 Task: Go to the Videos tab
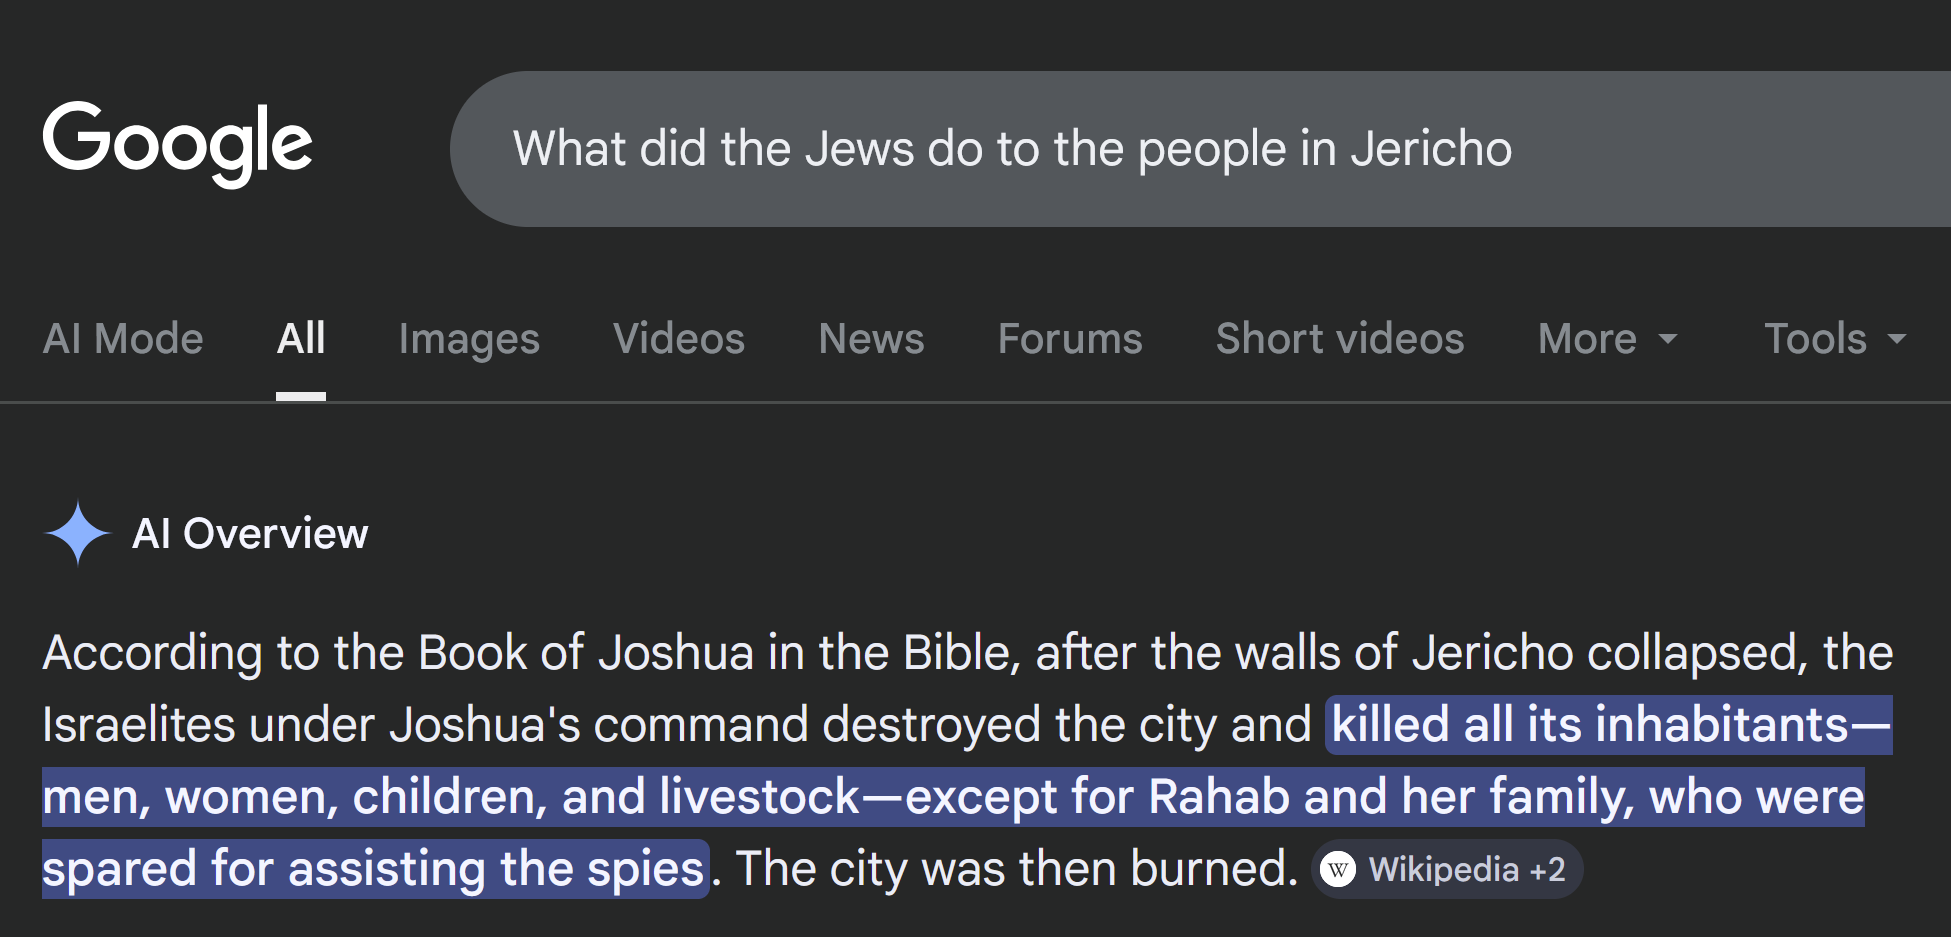(679, 339)
